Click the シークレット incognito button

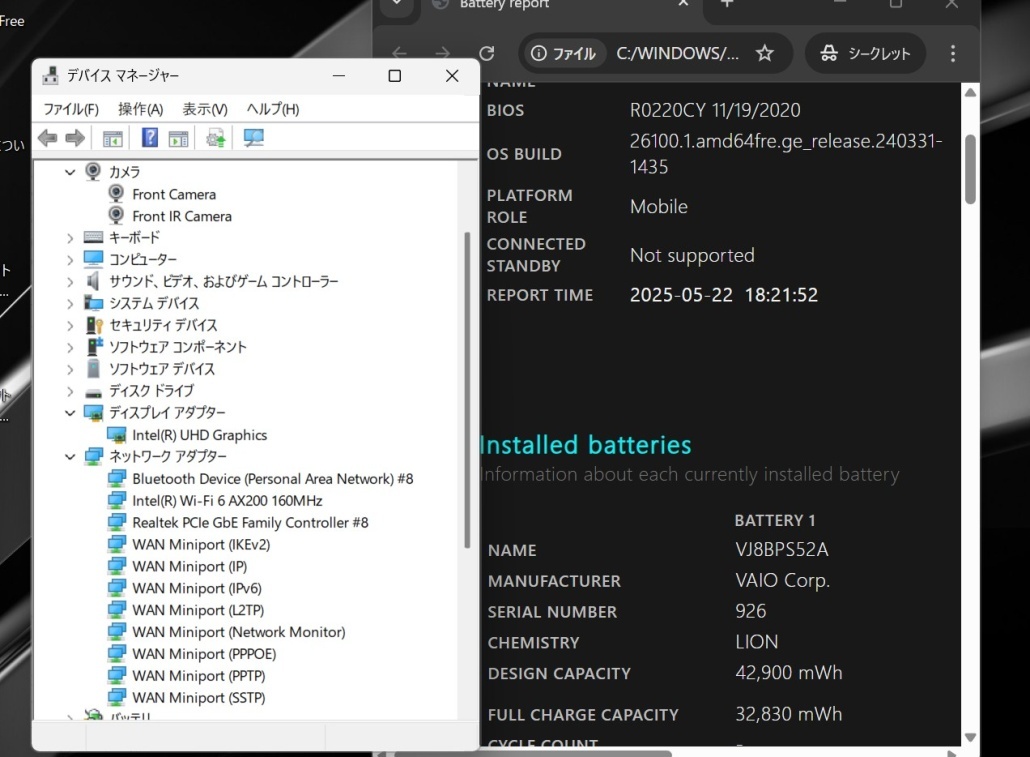[x=865, y=53]
